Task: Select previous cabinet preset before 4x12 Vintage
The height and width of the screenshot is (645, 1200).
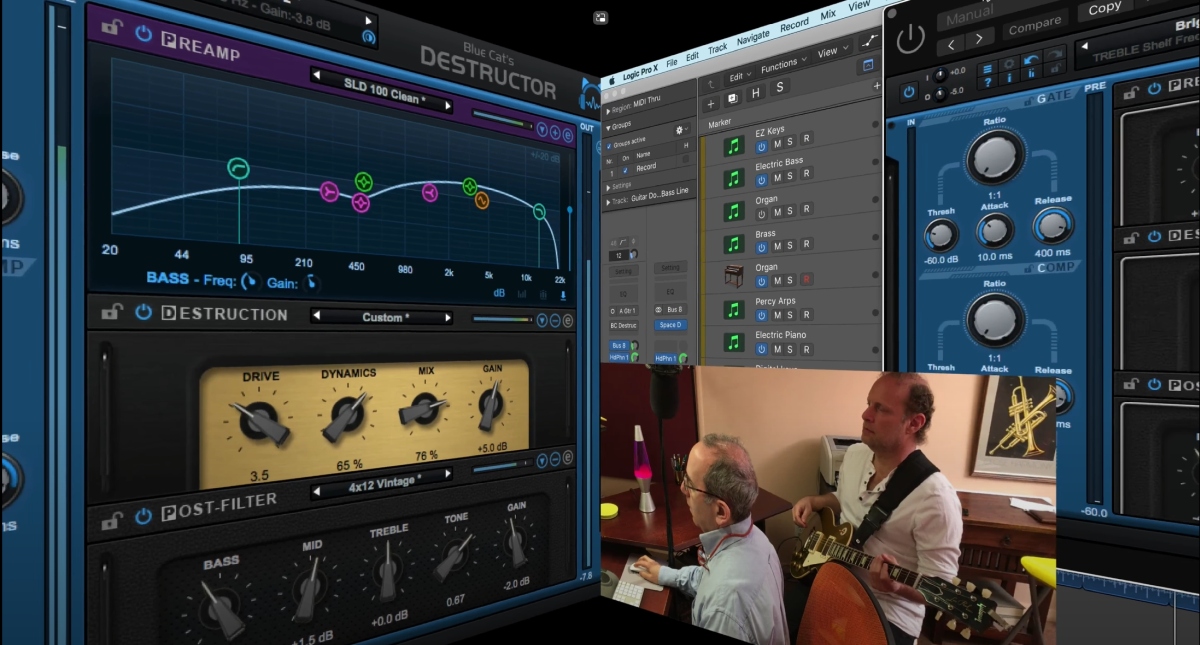Action: pos(317,491)
